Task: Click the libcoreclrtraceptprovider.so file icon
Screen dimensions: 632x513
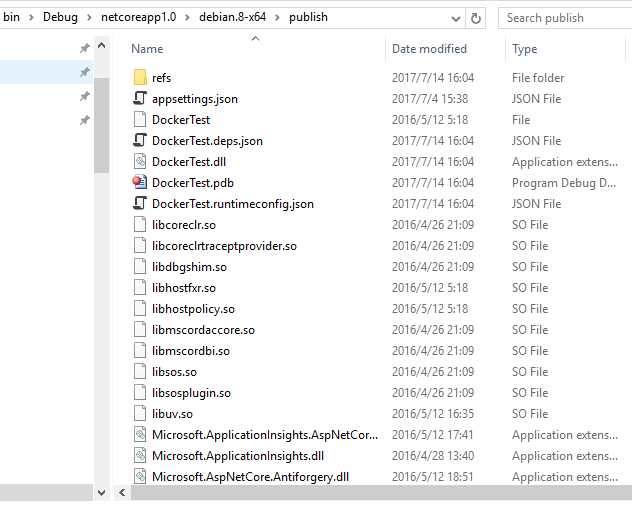Action: pyautogui.click(x=140, y=245)
